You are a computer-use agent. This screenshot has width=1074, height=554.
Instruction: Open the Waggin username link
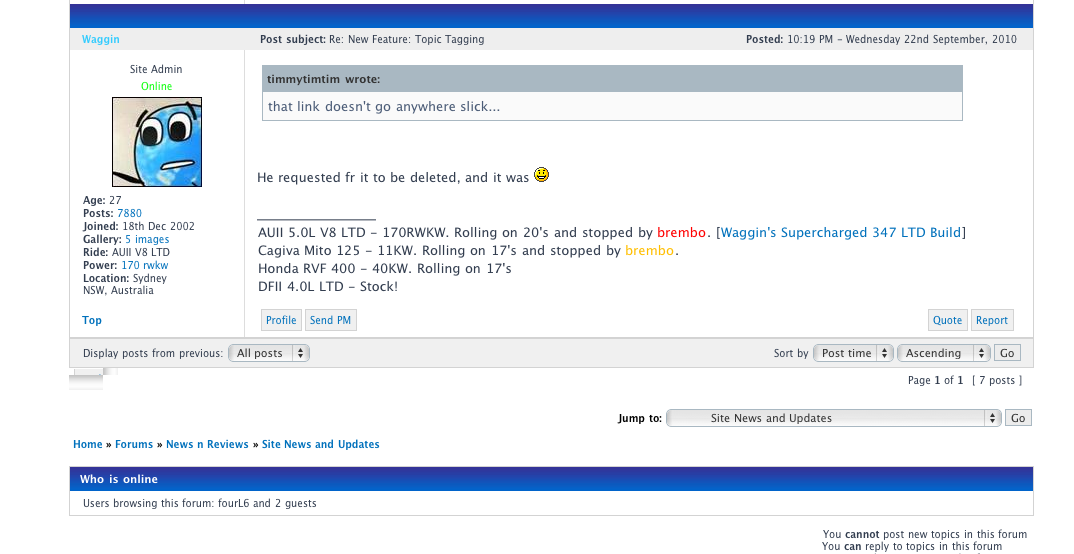coord(101,39)
